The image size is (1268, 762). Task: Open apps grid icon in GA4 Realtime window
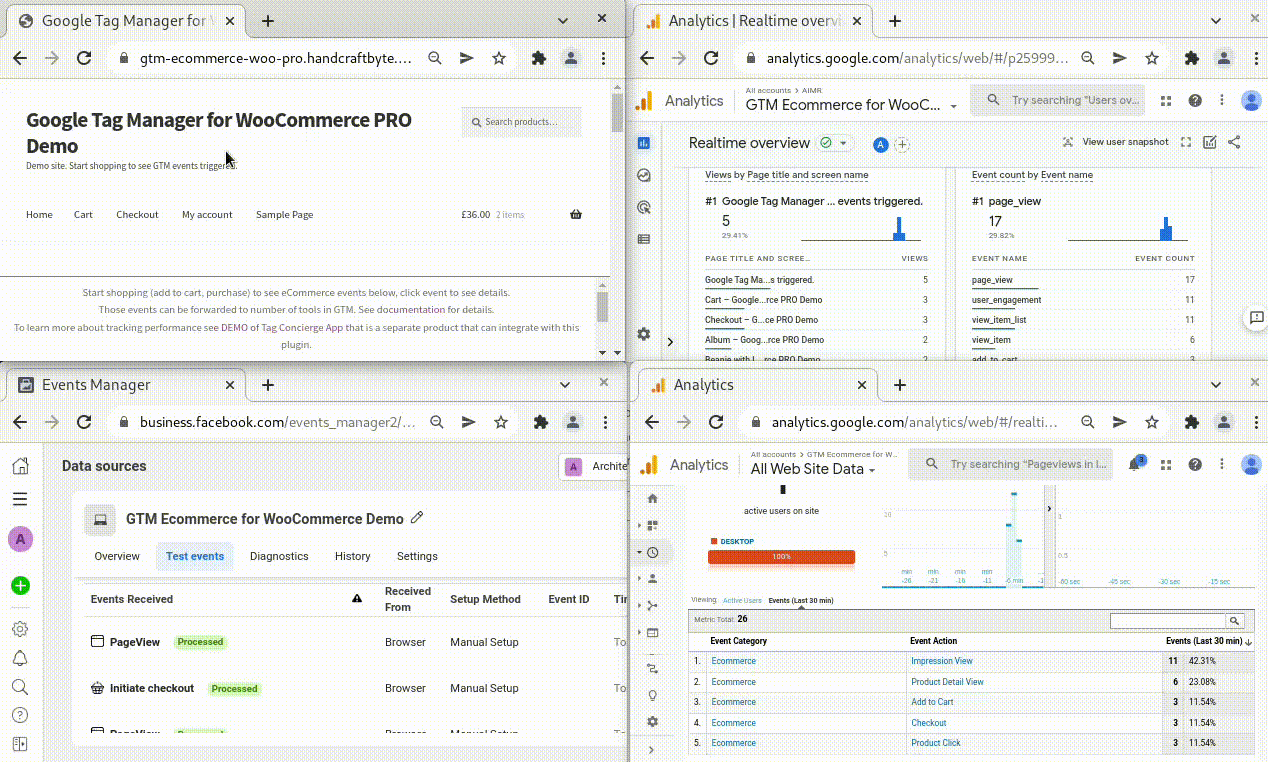1166,101
